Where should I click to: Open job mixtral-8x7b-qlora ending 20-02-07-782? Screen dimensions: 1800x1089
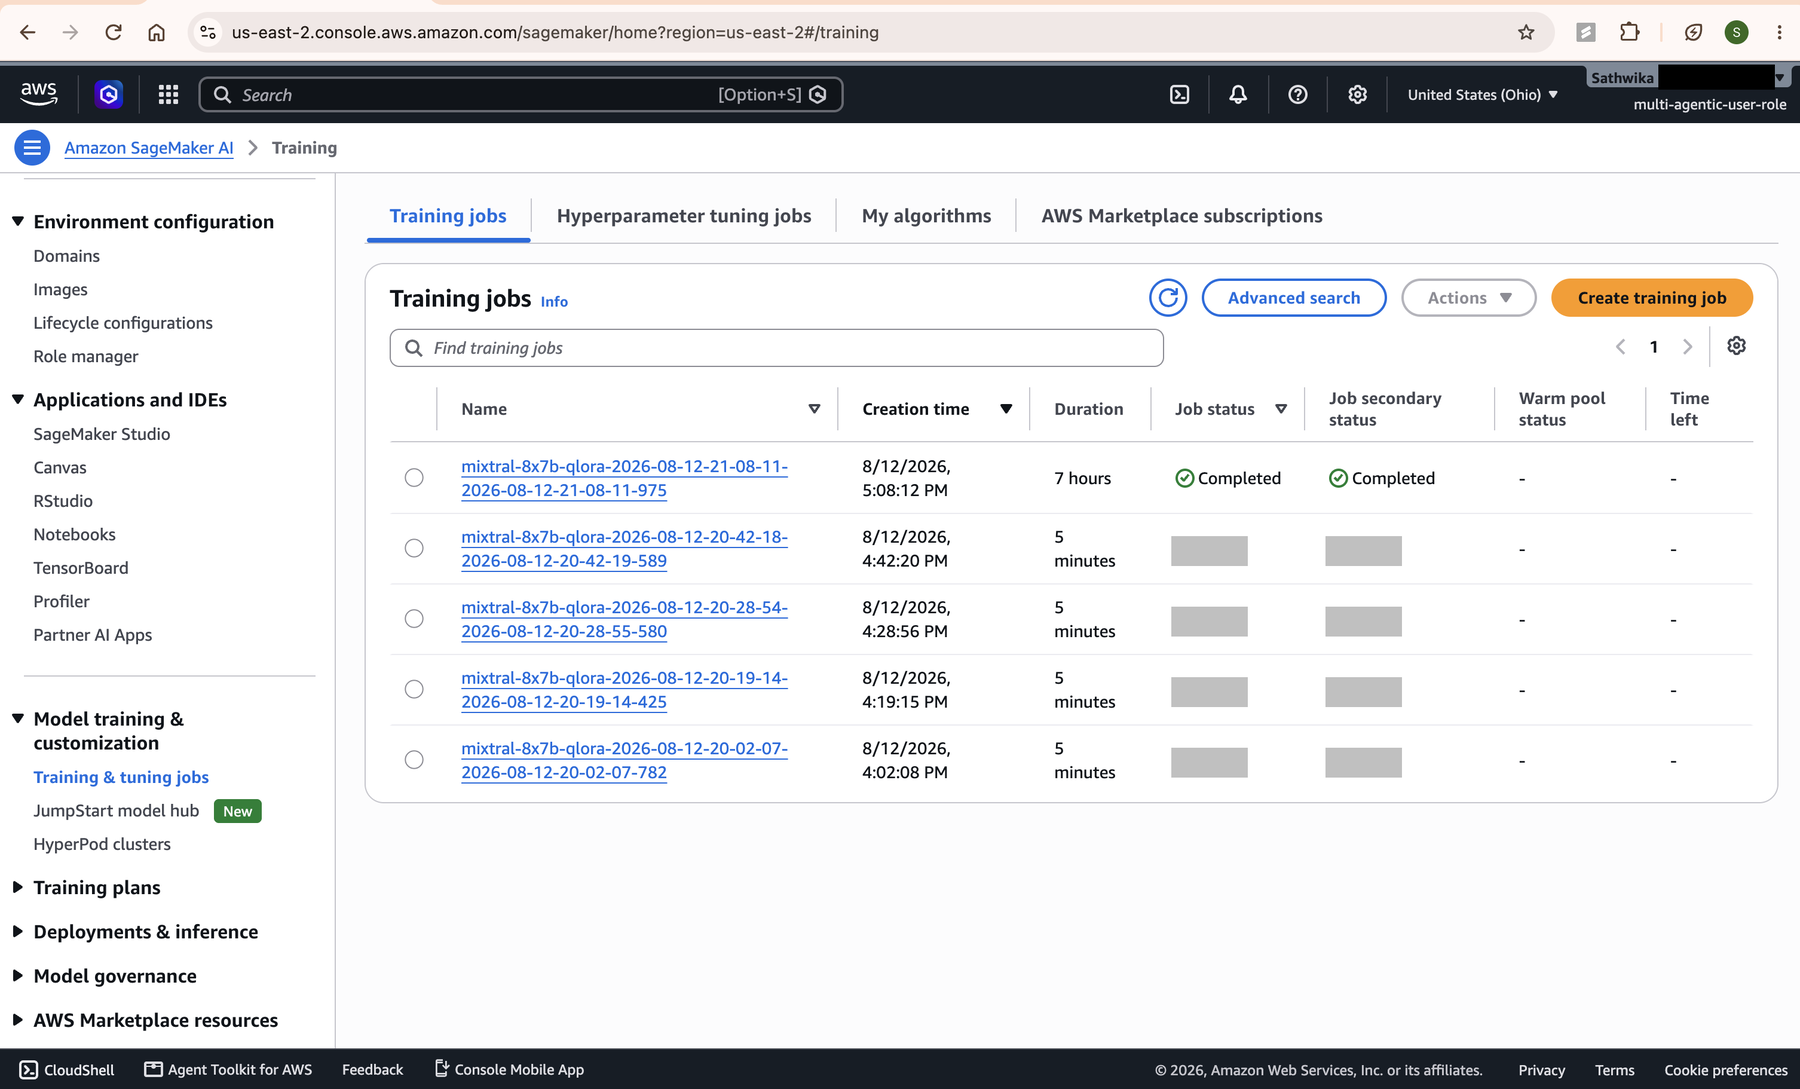click(x=624, y=760)
